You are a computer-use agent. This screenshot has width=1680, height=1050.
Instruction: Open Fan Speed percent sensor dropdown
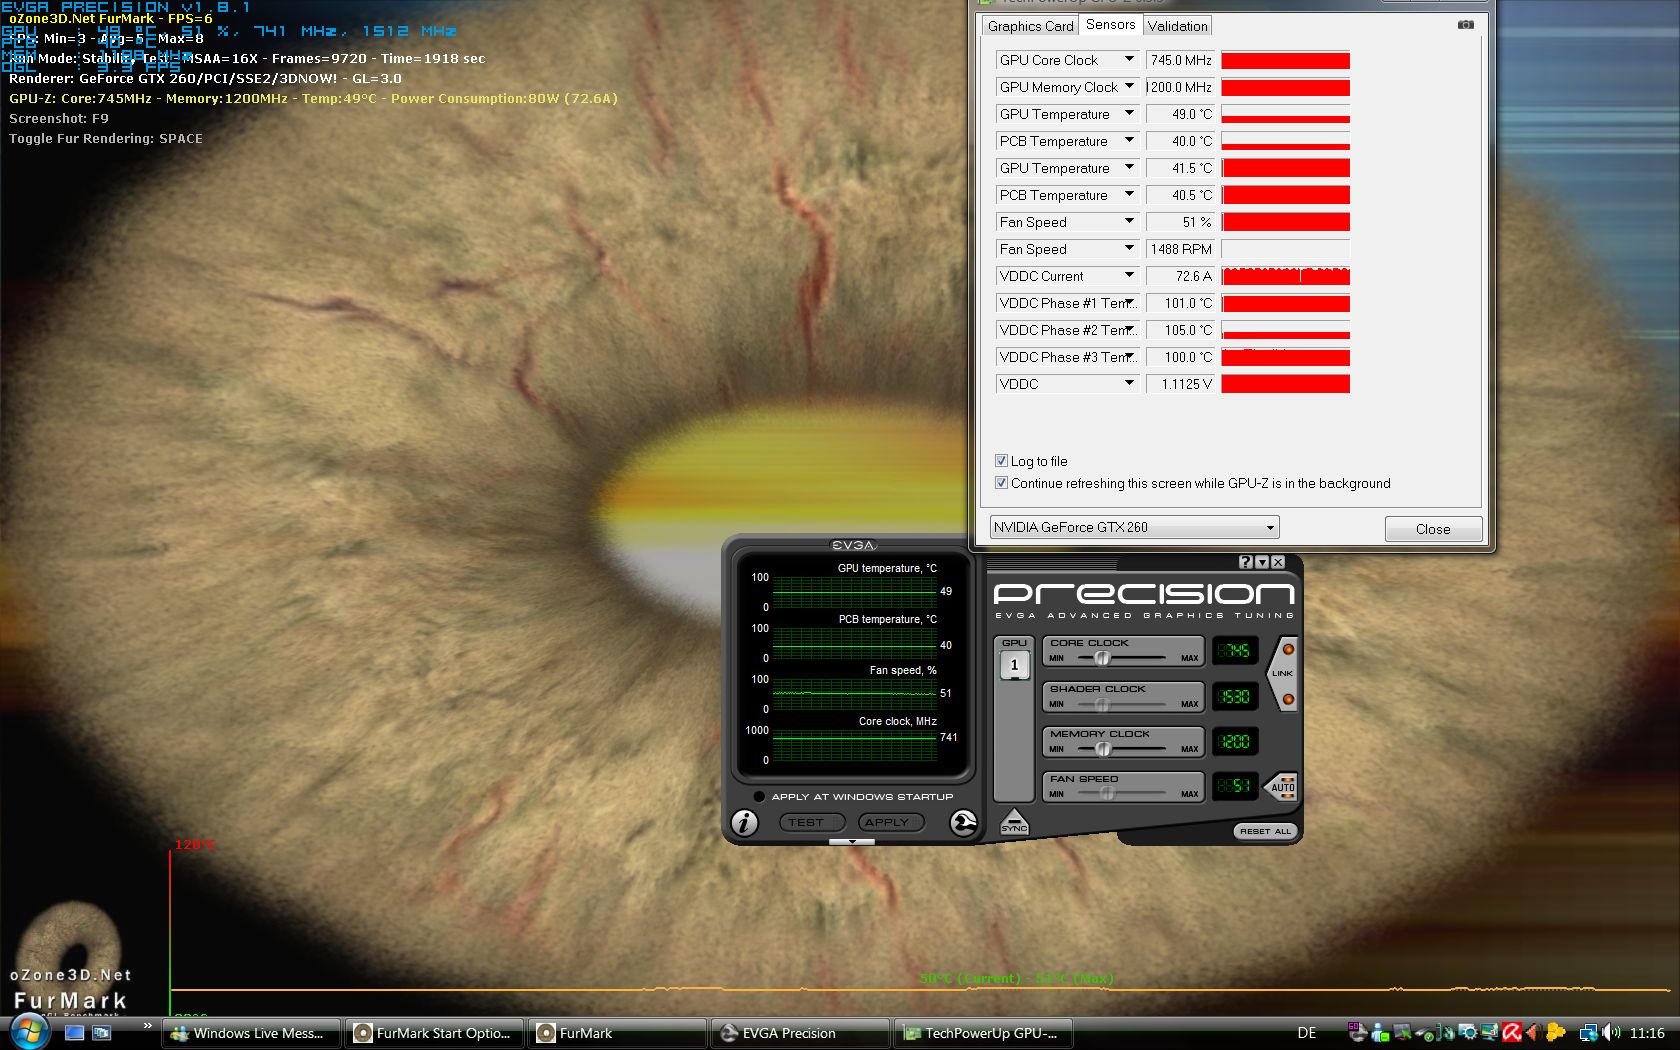coord(1129,221)
